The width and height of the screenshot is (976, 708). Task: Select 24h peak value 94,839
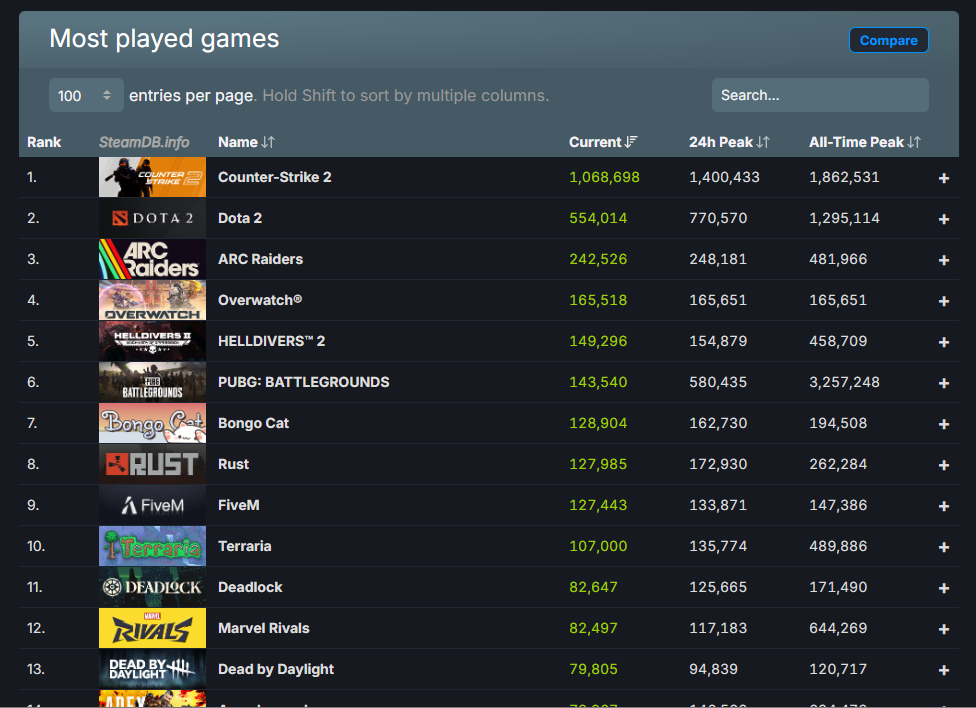click(713, 669)
